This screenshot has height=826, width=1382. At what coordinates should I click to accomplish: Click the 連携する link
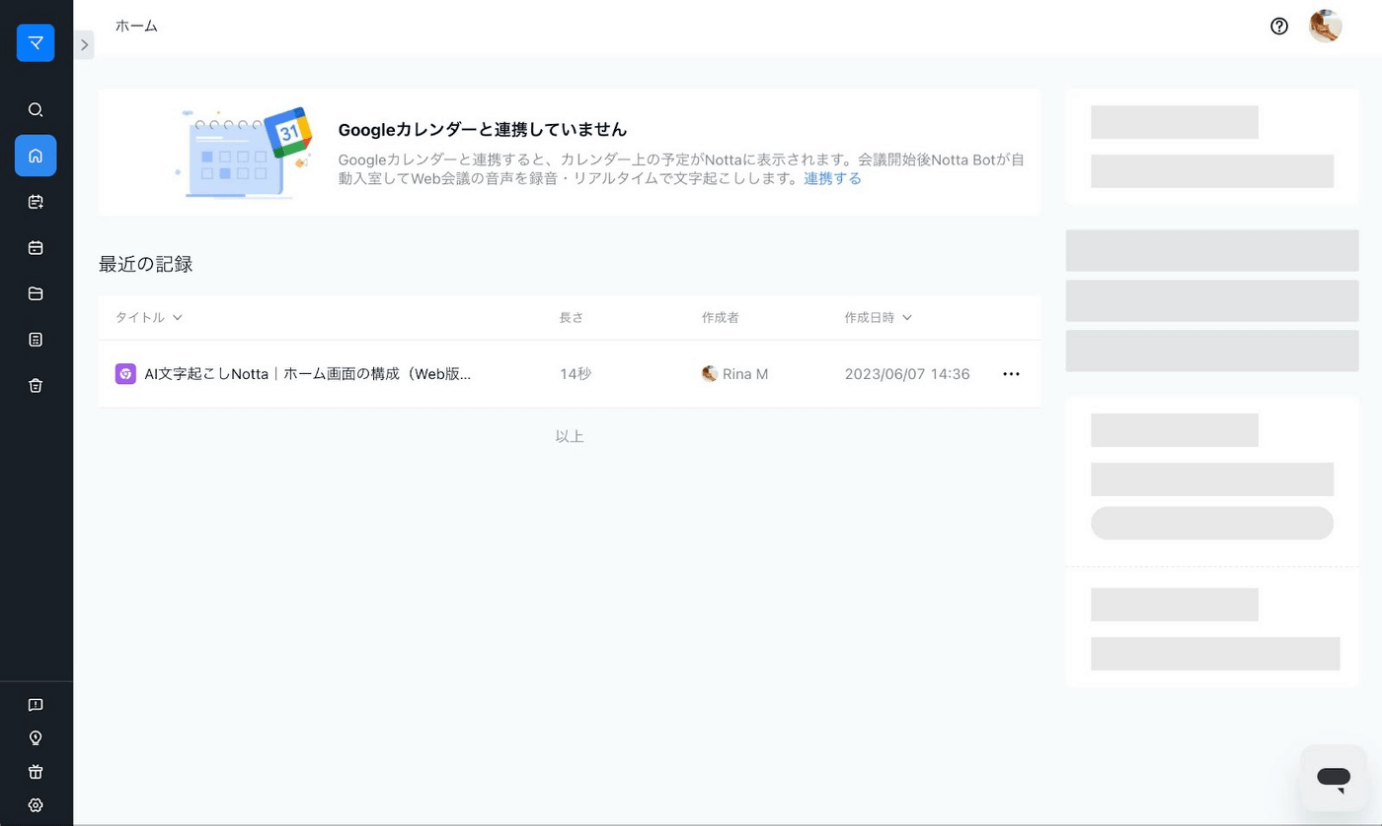coord(832,179)
